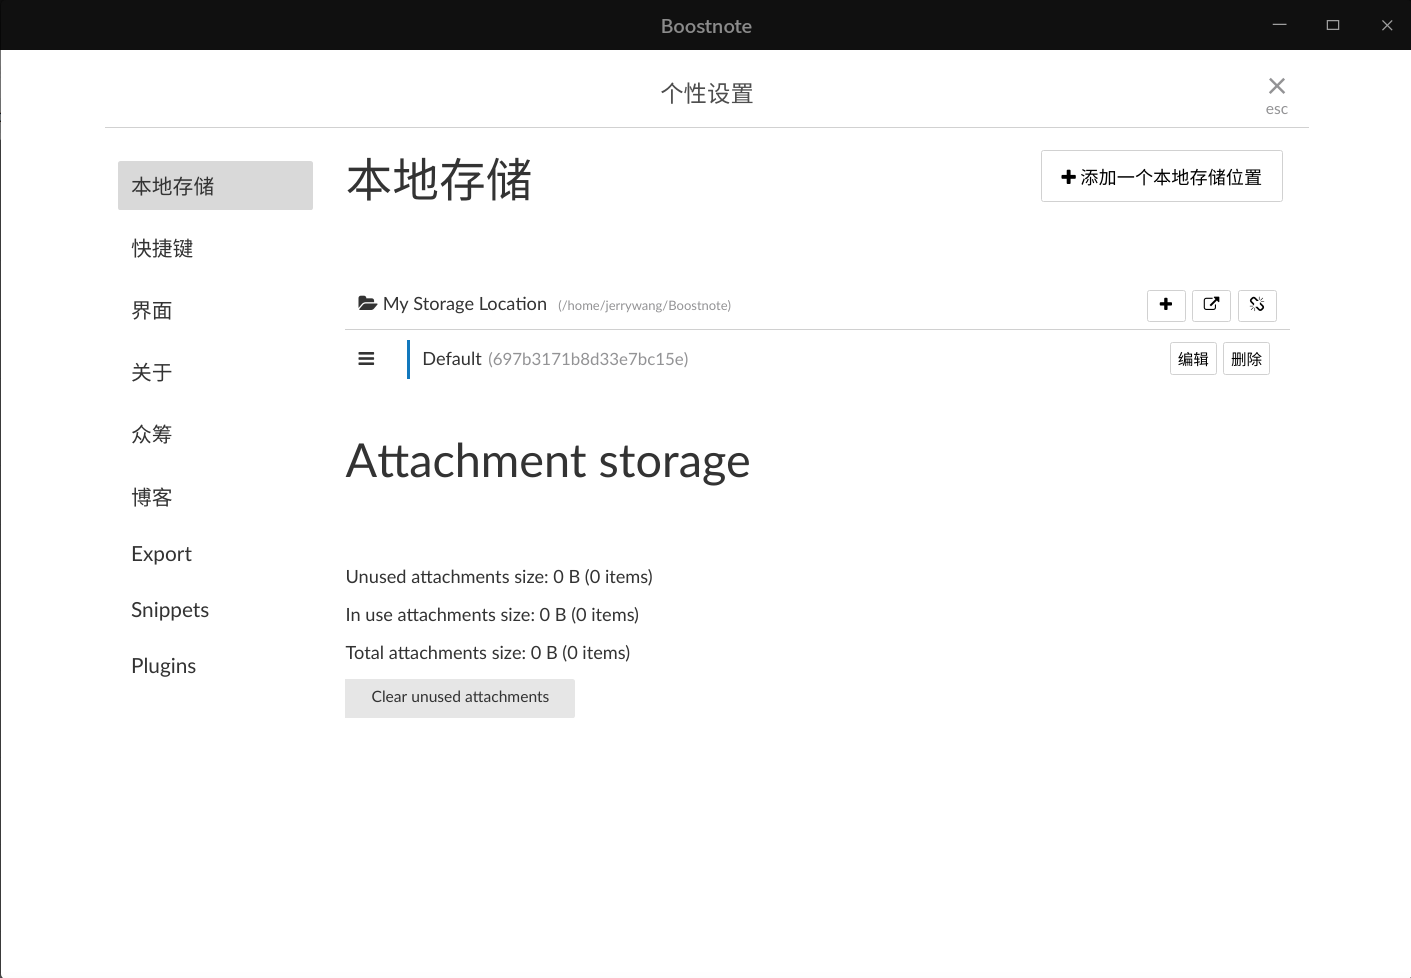Close preferences with the X esc icon
The height and width of the screenshot is (978, 1411).
[1276, 87]
